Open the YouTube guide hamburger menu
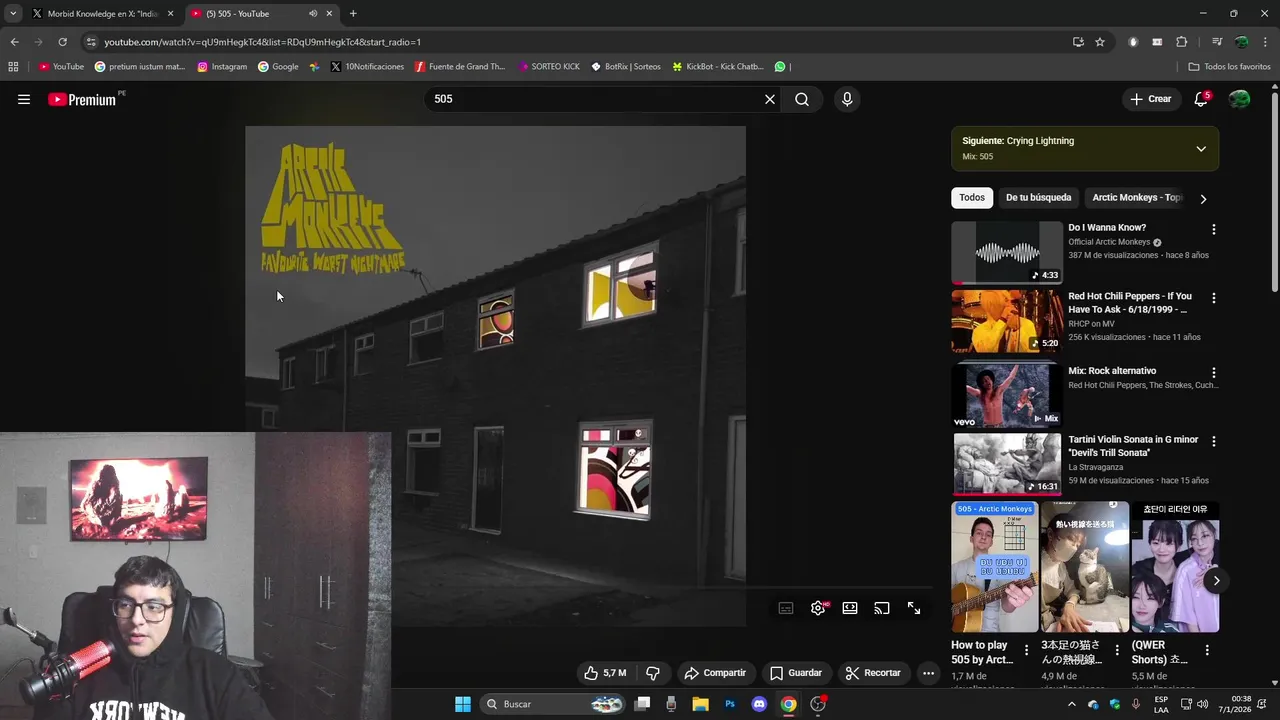Screen dimensions: 1280x720 (24, 99)
